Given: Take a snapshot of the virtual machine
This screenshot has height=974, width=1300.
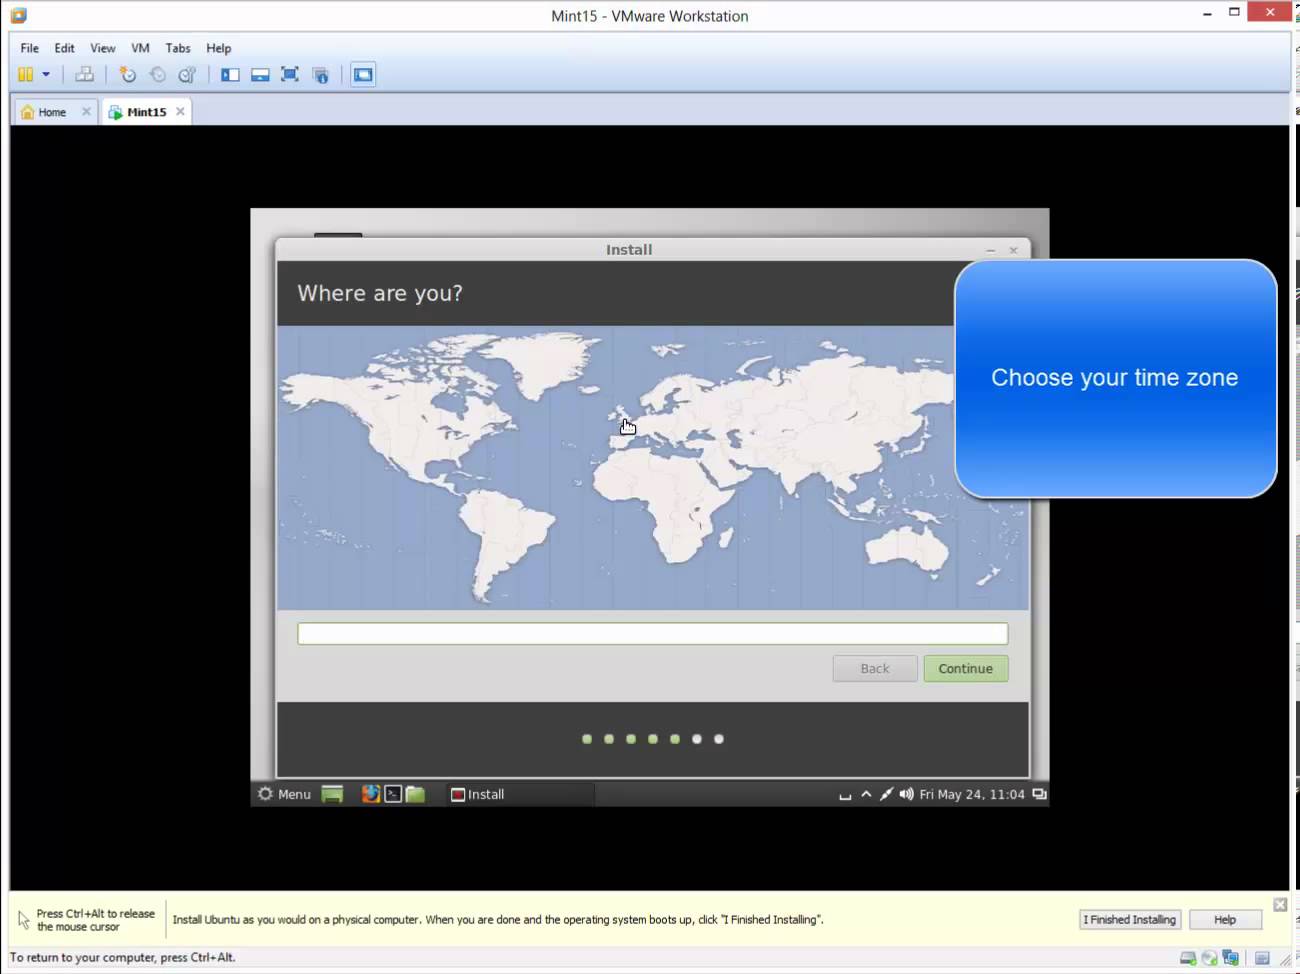Looking at the screenshot, I should (129, 74).
